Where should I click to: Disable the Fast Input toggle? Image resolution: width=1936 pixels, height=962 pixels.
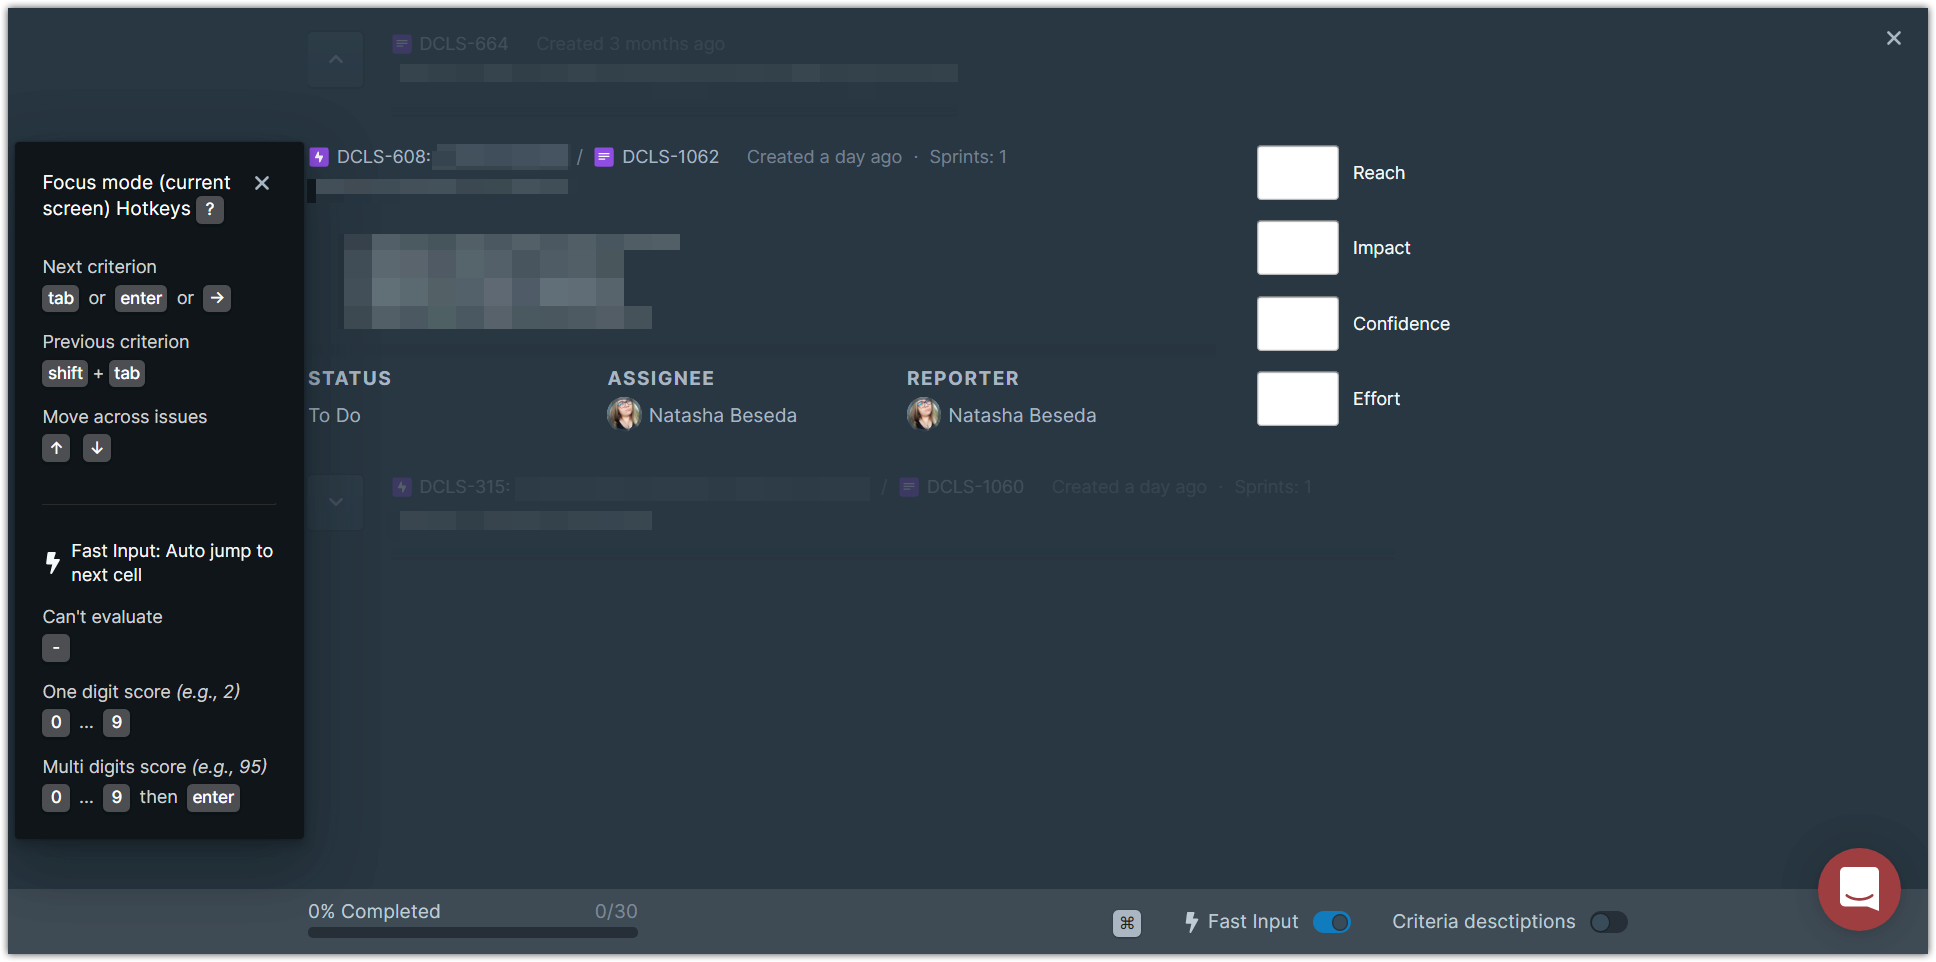1331,922
